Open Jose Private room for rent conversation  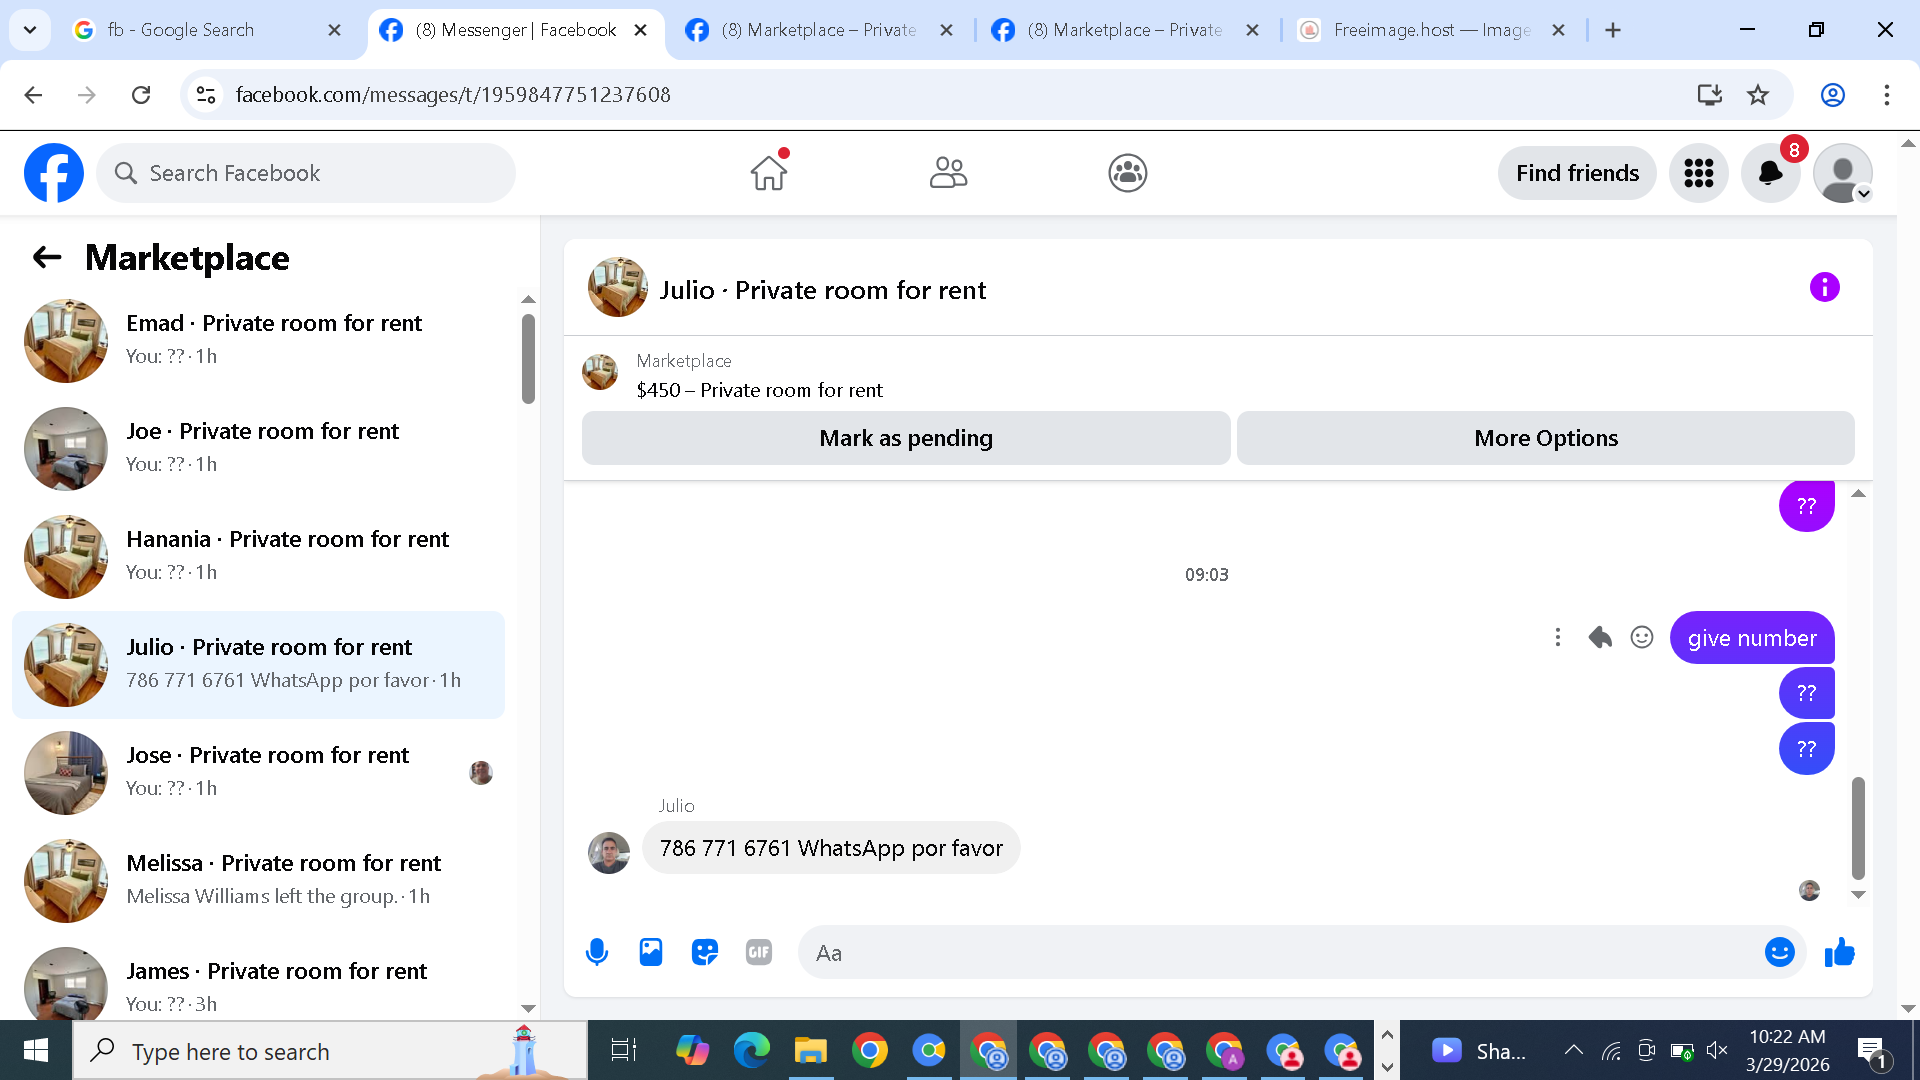pyautogui.click(x=258, y=772)
